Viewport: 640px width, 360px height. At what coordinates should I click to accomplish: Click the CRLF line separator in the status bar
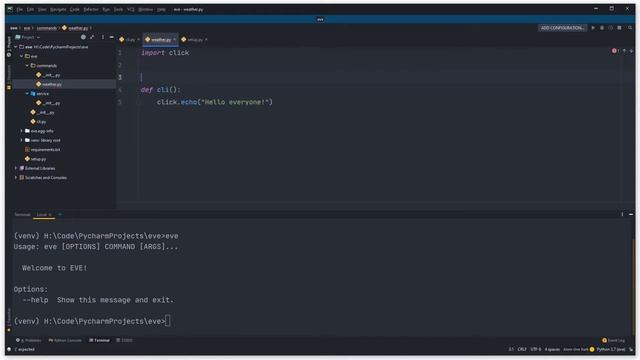[x=522, y=349]
